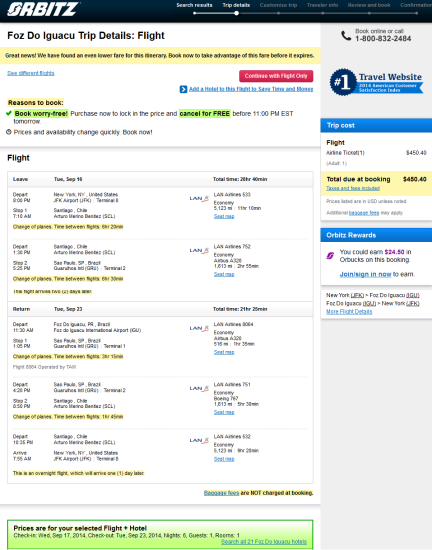Image resolution: width=432 pixels, height=550 pixels.
Task: Click Taxes and fees included link
Action: (353, 188)
